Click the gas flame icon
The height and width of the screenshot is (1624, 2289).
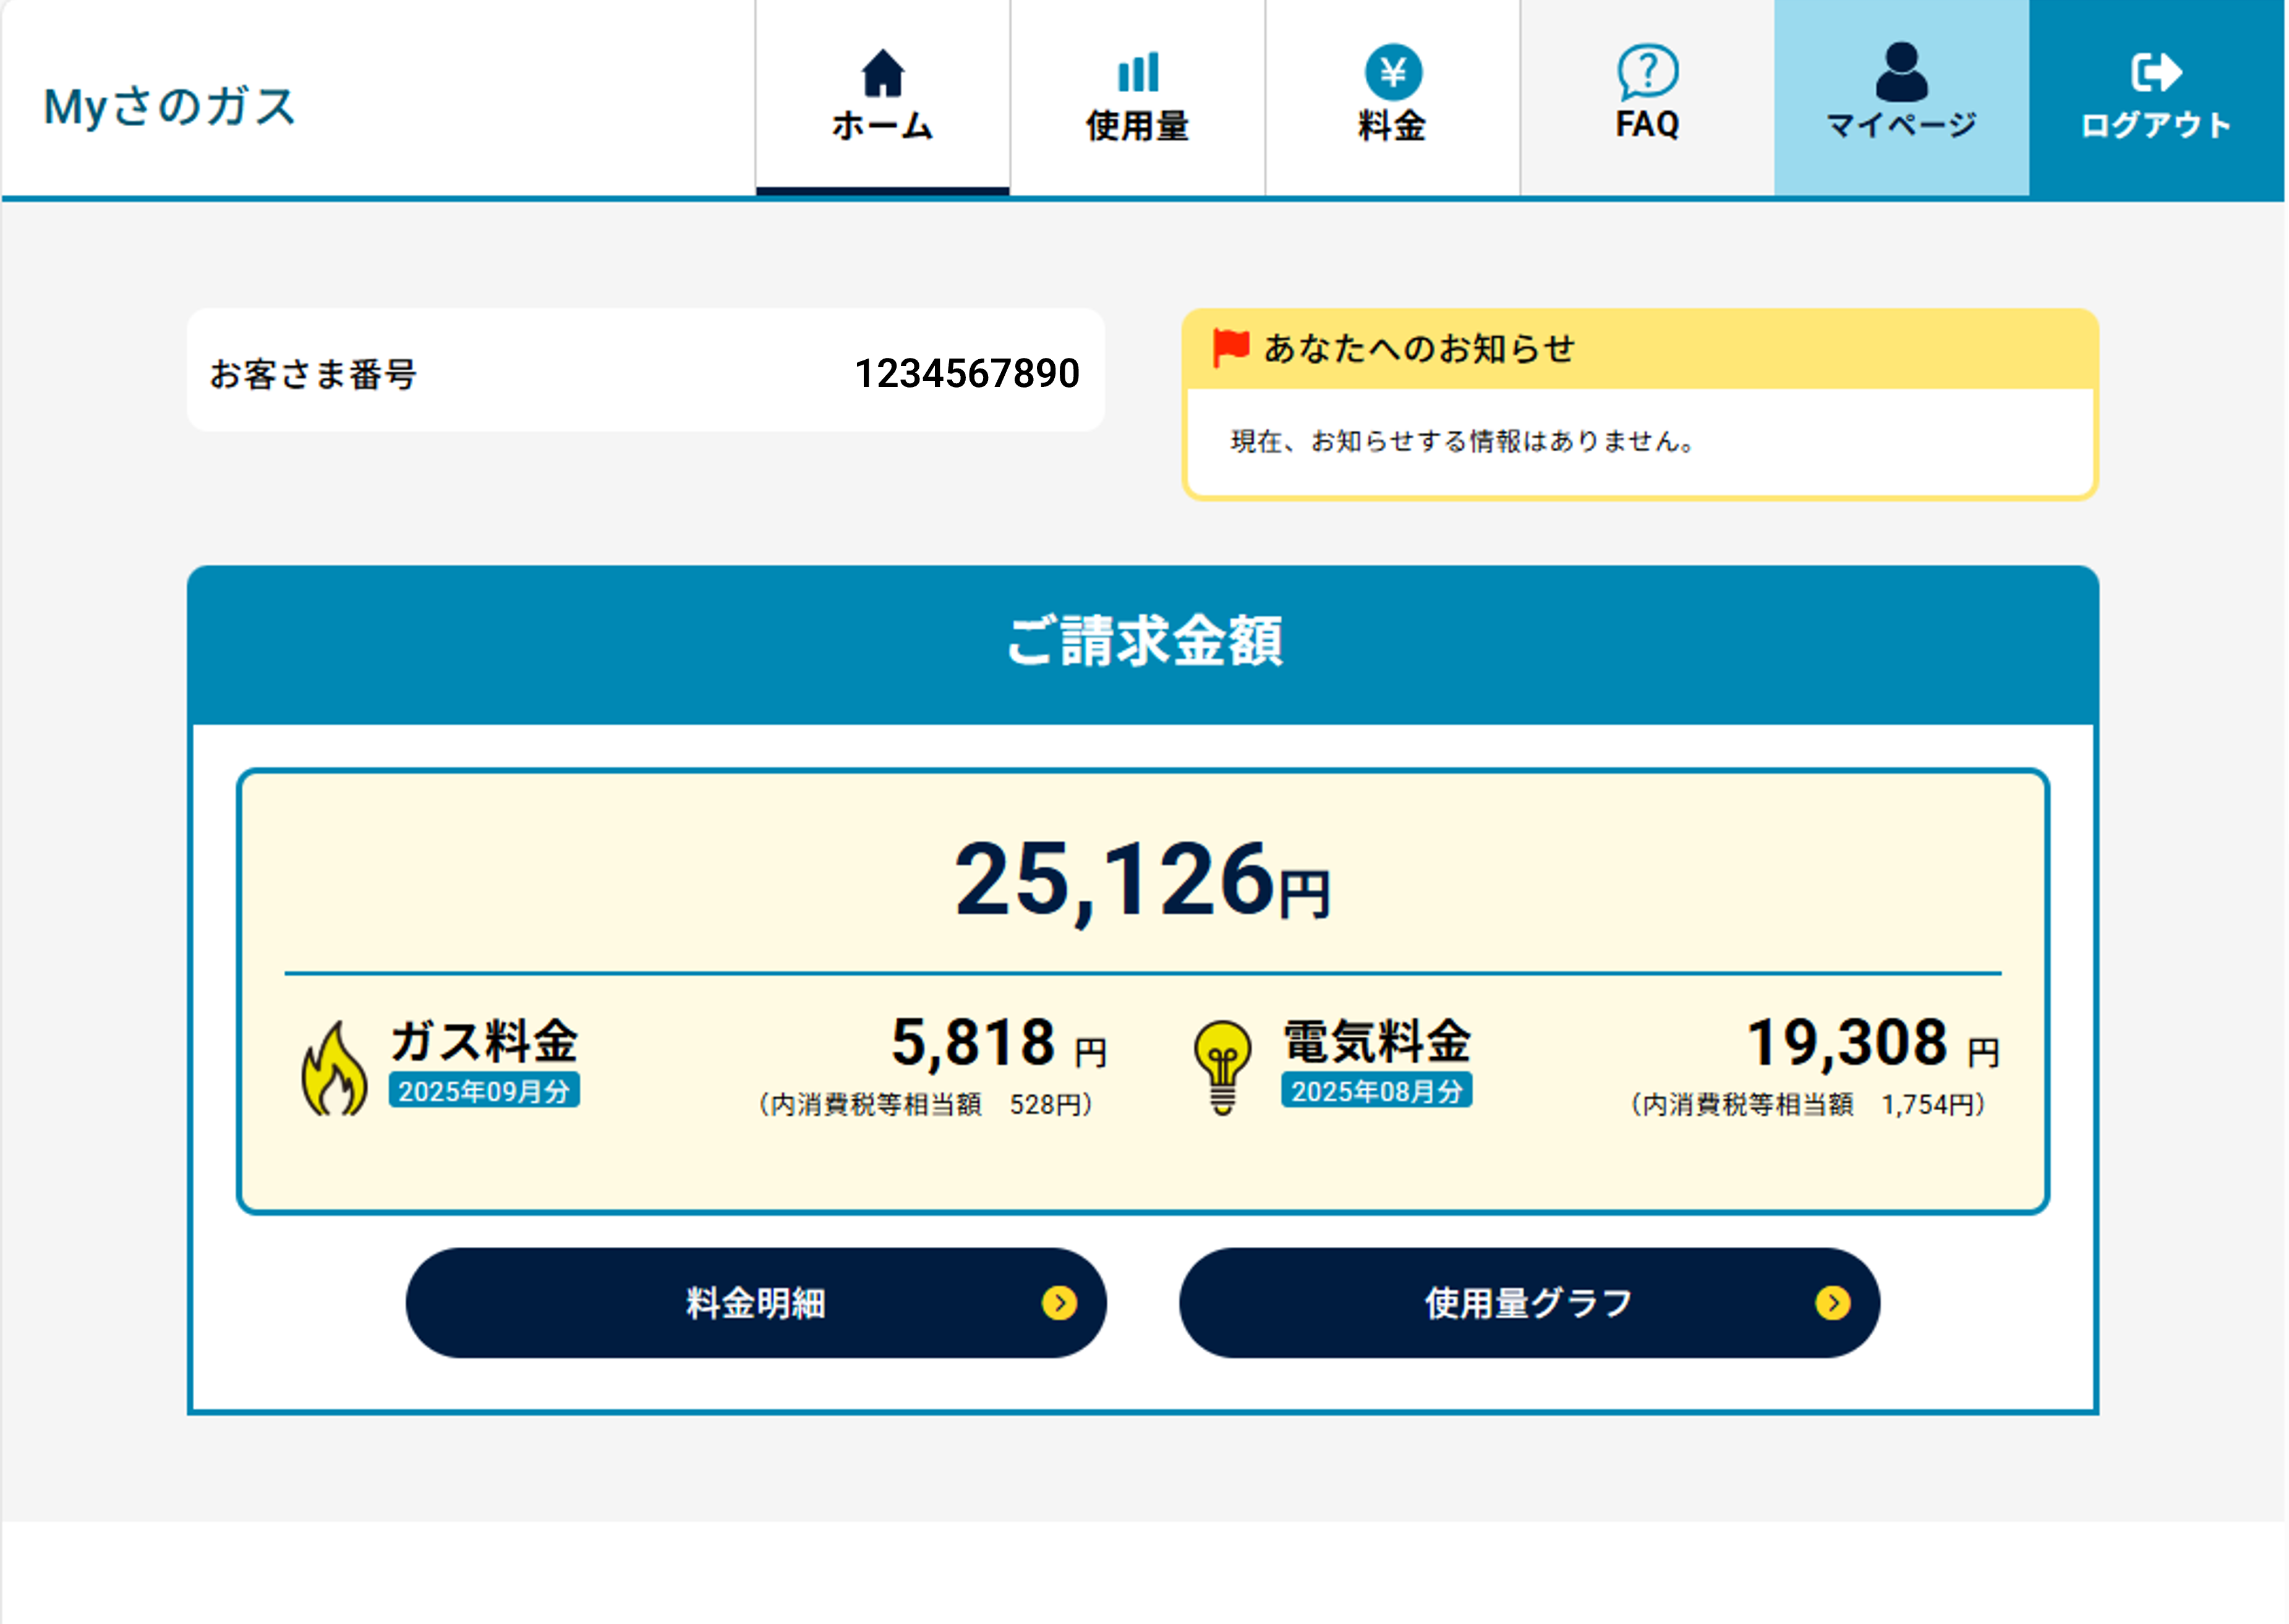click(334, 1070)
